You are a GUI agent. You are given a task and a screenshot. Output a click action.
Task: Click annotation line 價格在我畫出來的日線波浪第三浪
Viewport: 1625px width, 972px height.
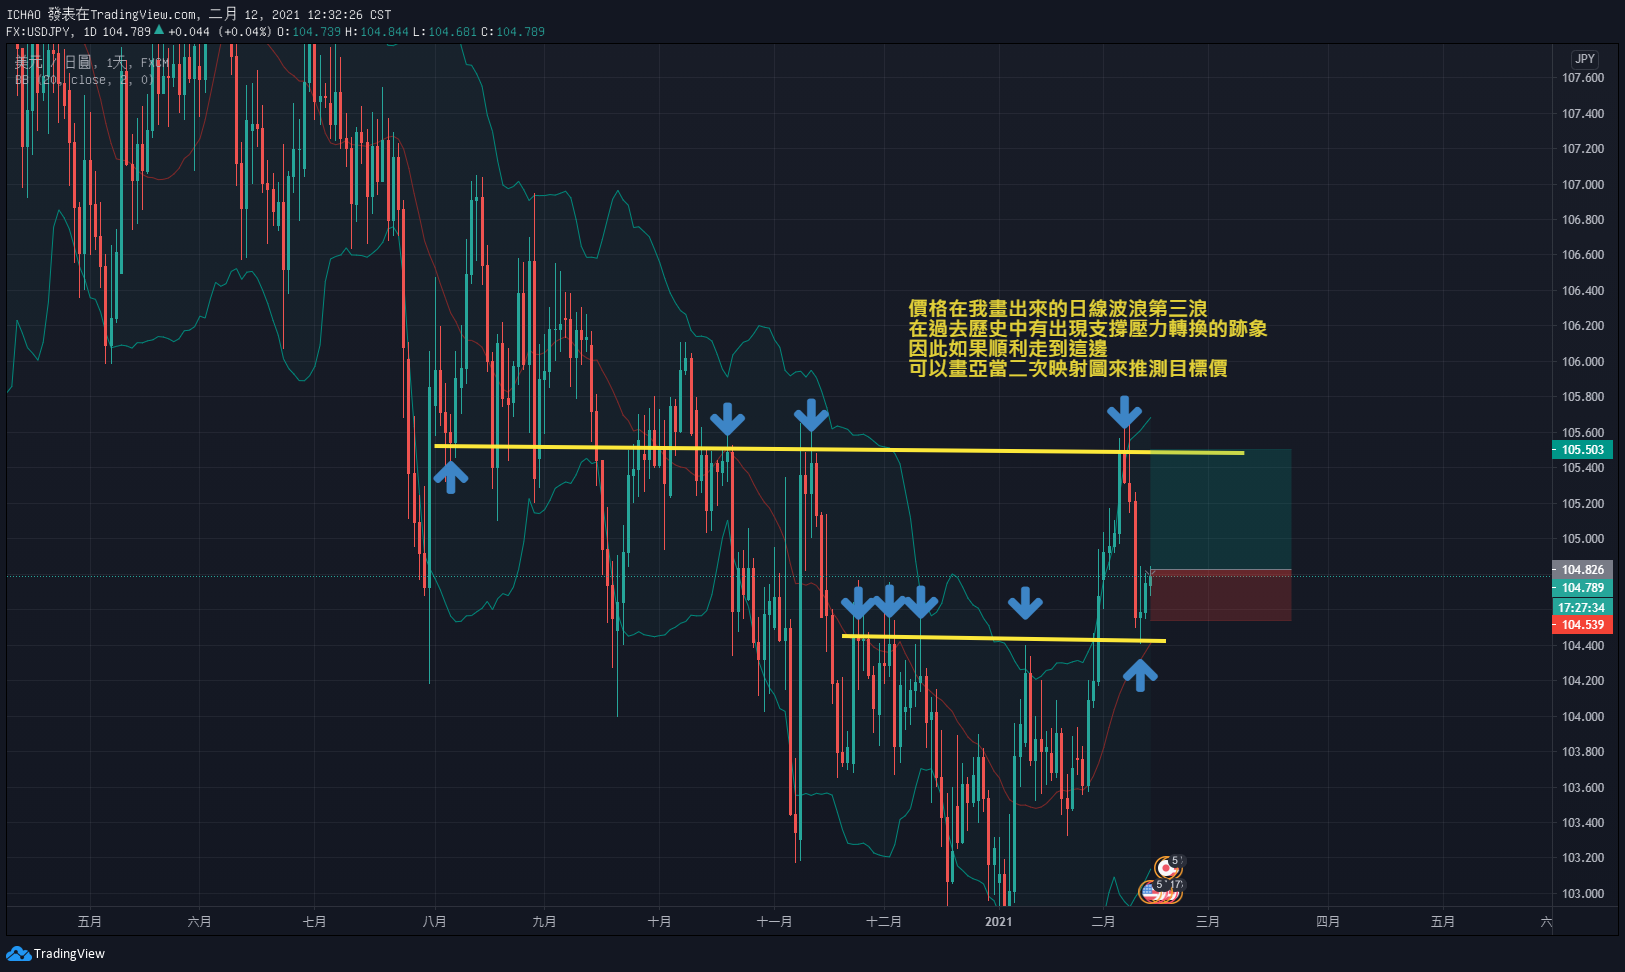1057,309
